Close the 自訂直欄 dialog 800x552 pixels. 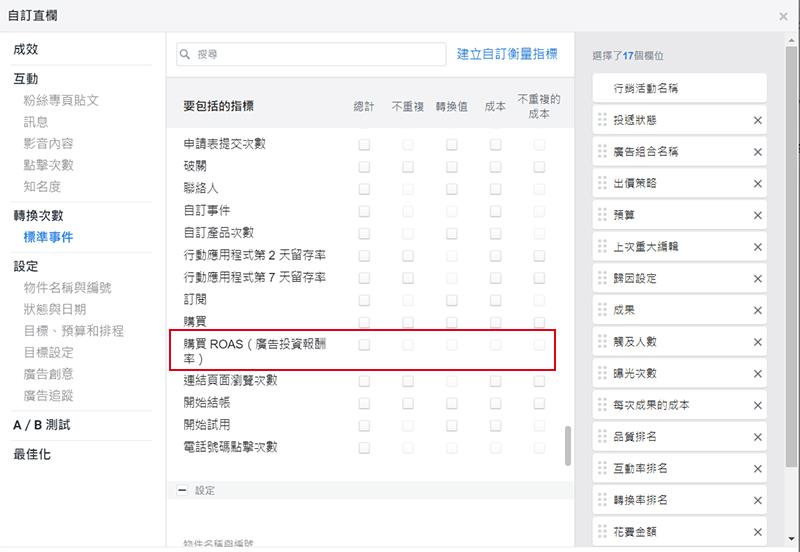783,16
